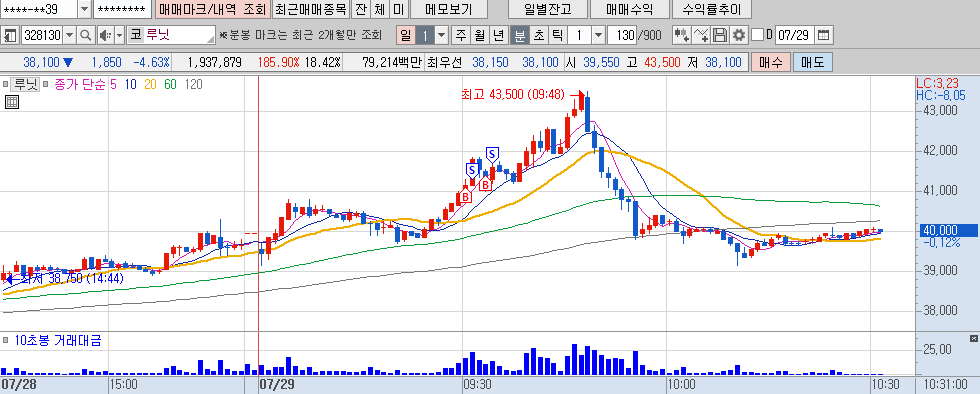The image size is (980, 394).
Task: Click the blue 매도 sell button
Action: click(x=812, y=63)
